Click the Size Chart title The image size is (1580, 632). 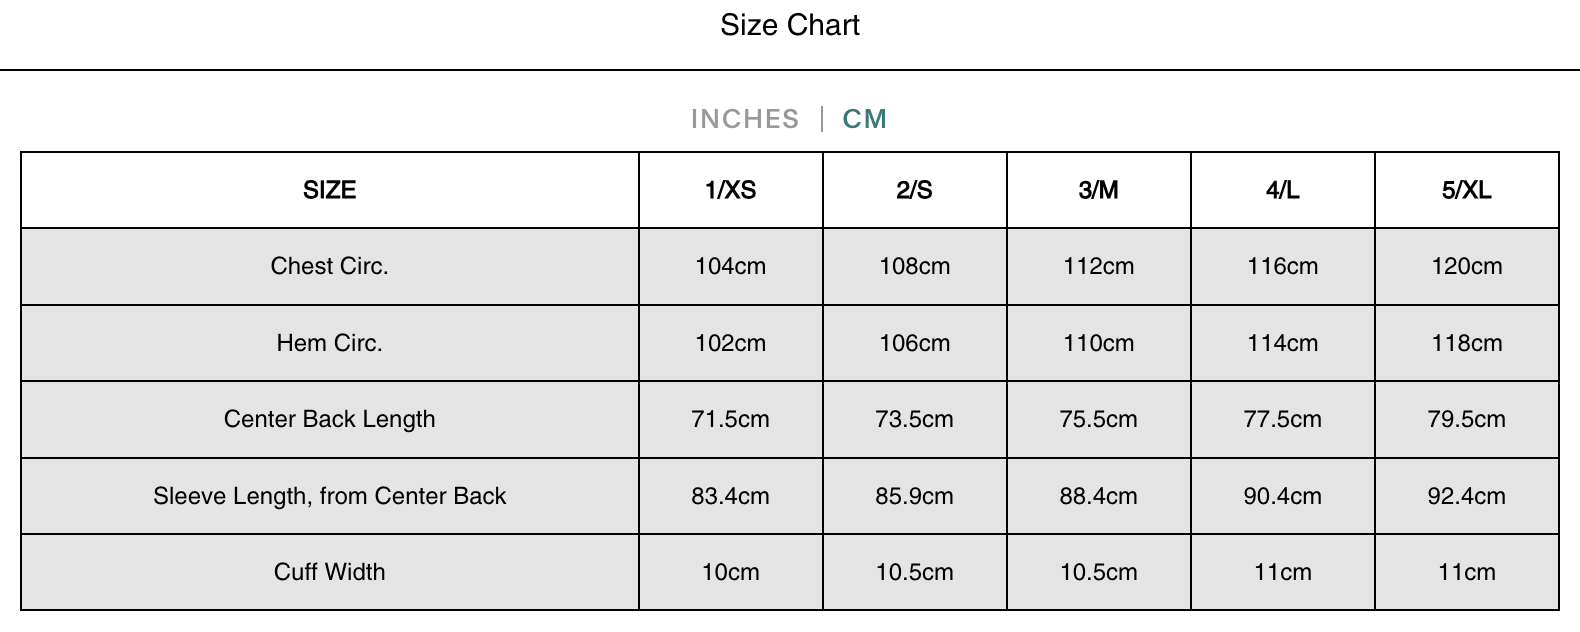click(x=789, y=25)
